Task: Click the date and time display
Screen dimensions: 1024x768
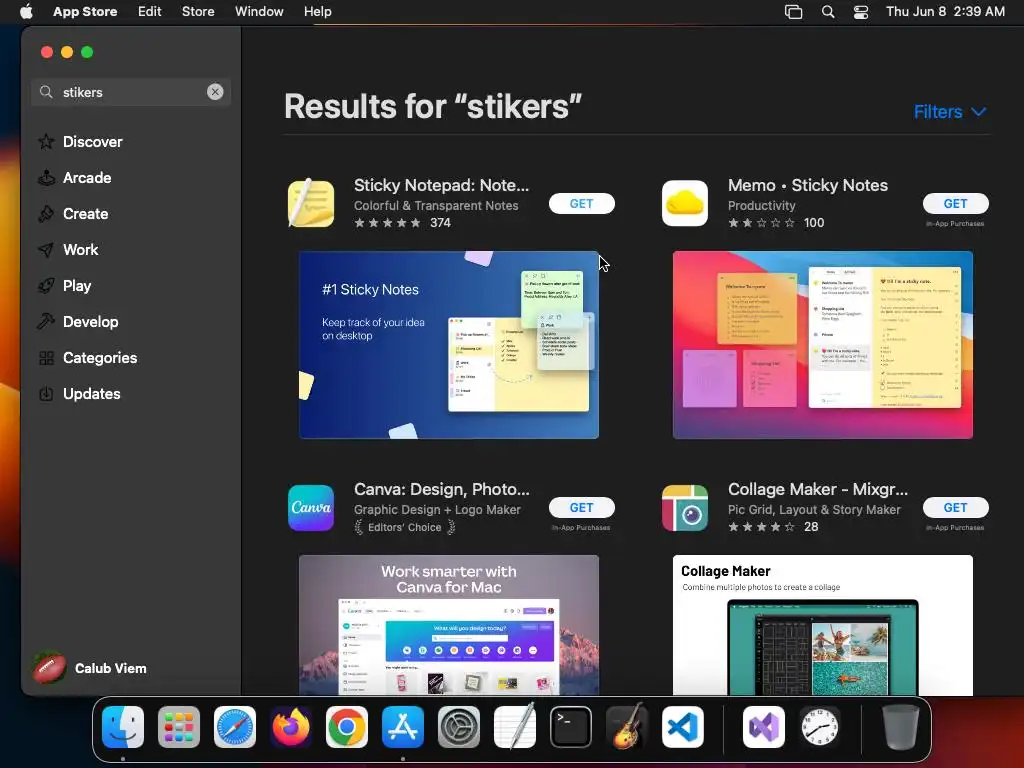Action: 945,11
